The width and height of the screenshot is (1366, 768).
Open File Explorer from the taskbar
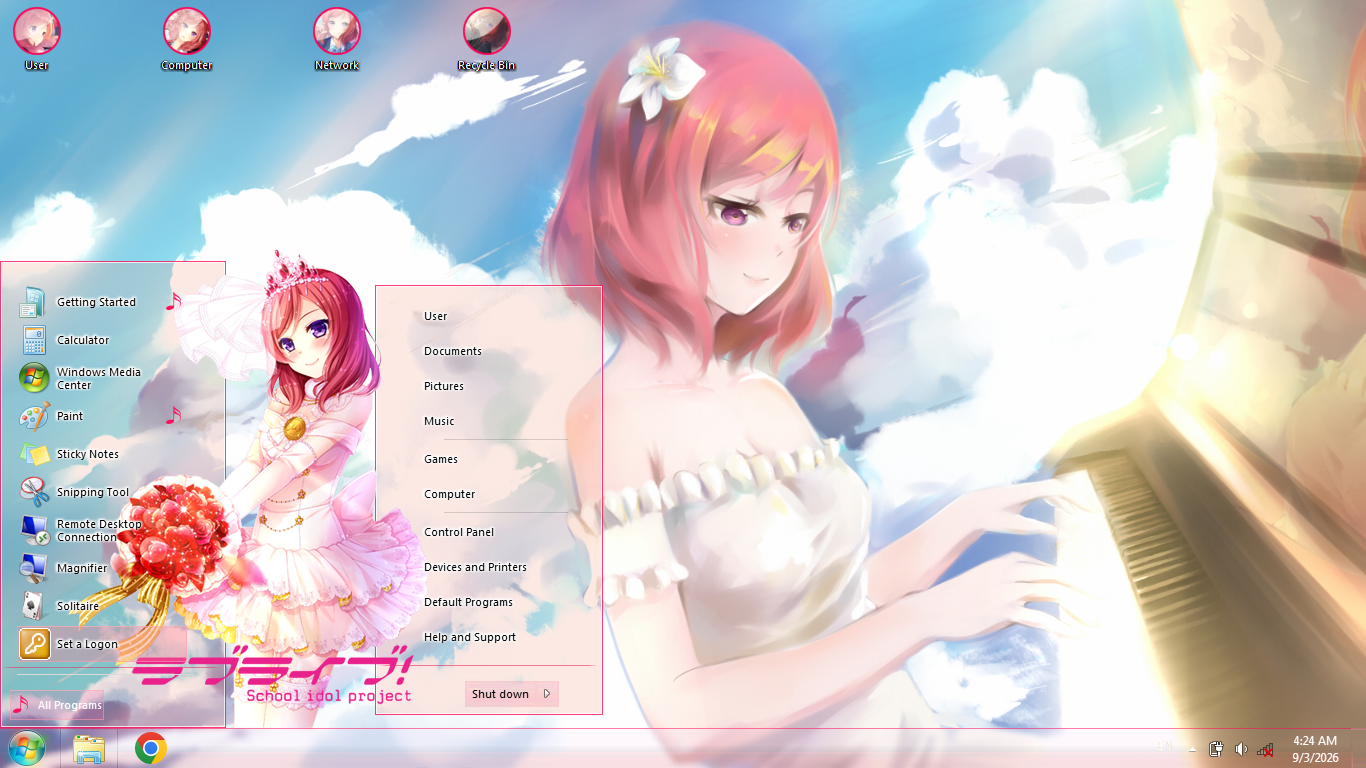[x=89, y=749]
